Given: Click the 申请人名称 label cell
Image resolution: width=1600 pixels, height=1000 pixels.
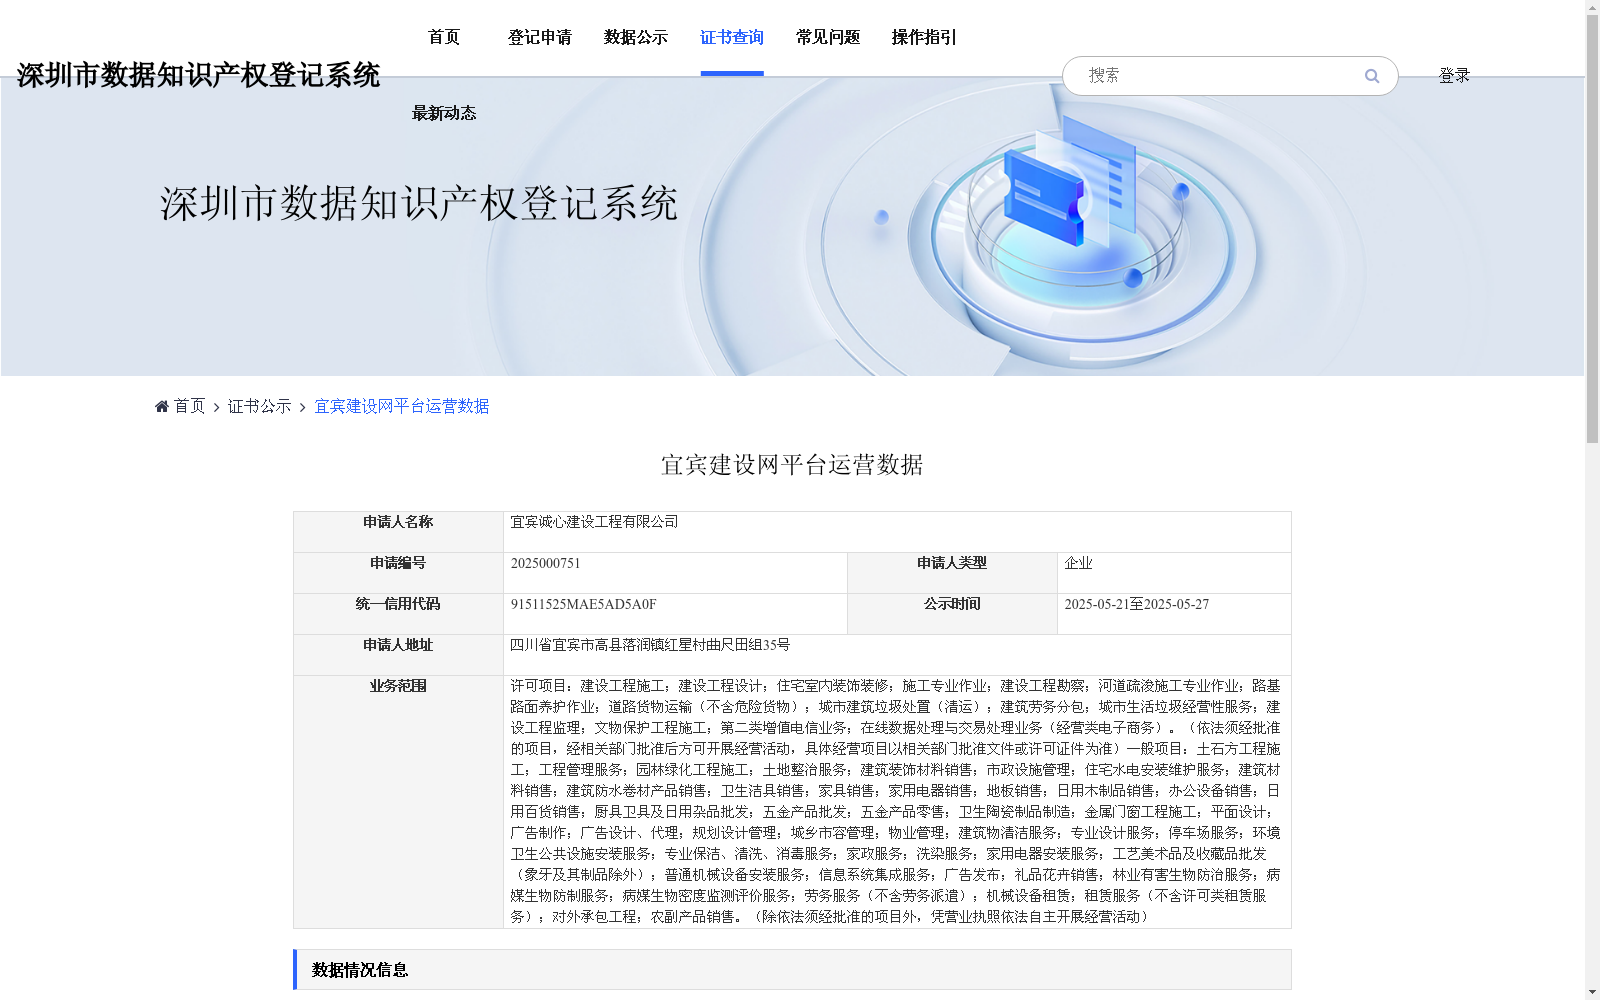Looking at the screenshot, I should click(398, 532).
